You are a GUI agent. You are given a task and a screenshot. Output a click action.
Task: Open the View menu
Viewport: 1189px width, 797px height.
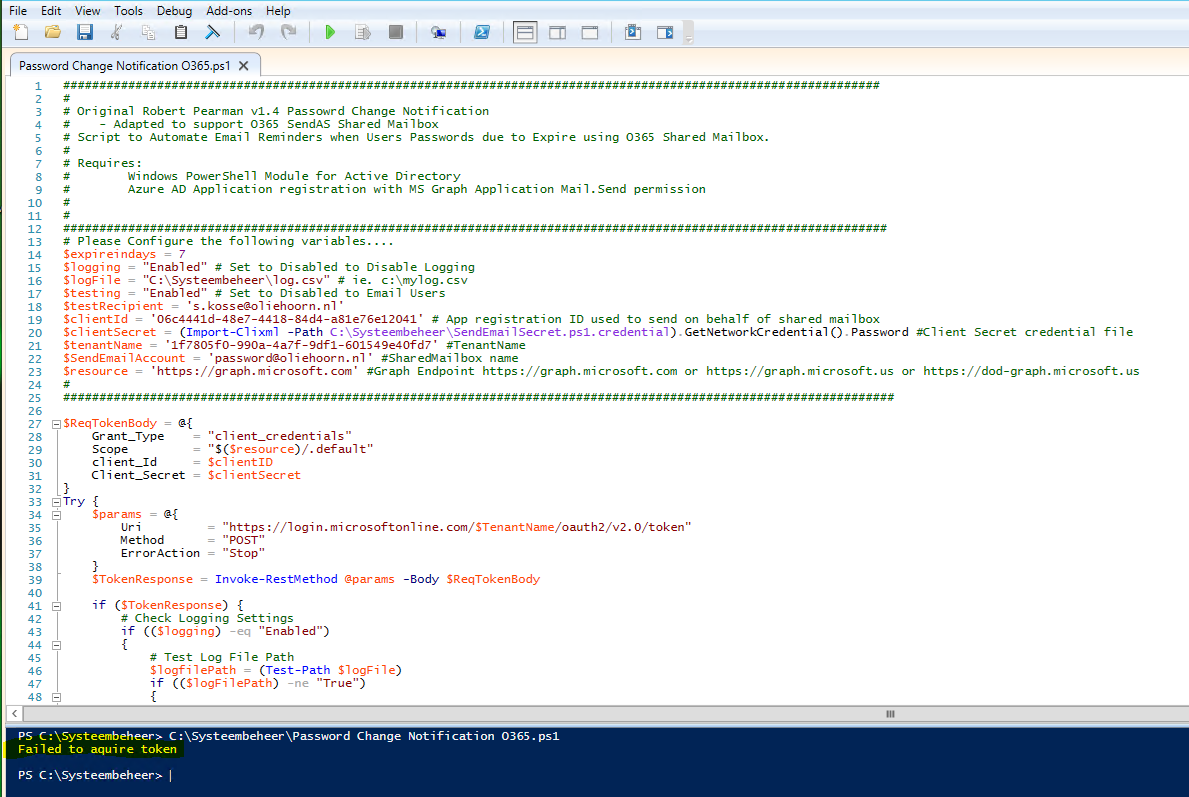click(87, 11)
